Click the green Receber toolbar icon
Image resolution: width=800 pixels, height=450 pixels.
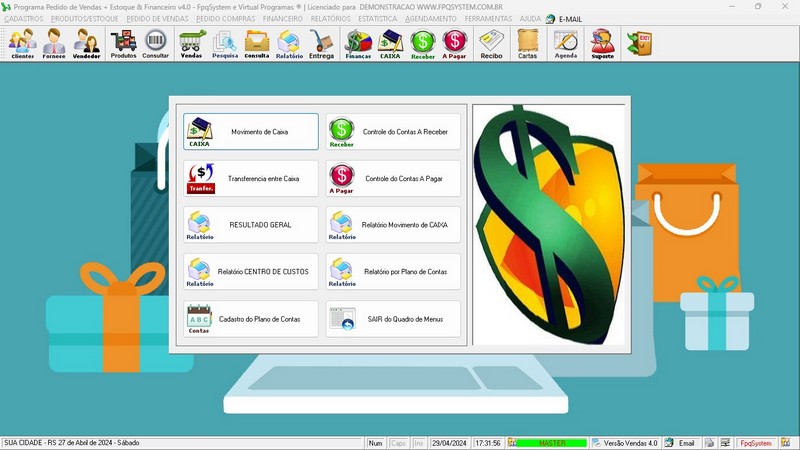tap(423, 44)
